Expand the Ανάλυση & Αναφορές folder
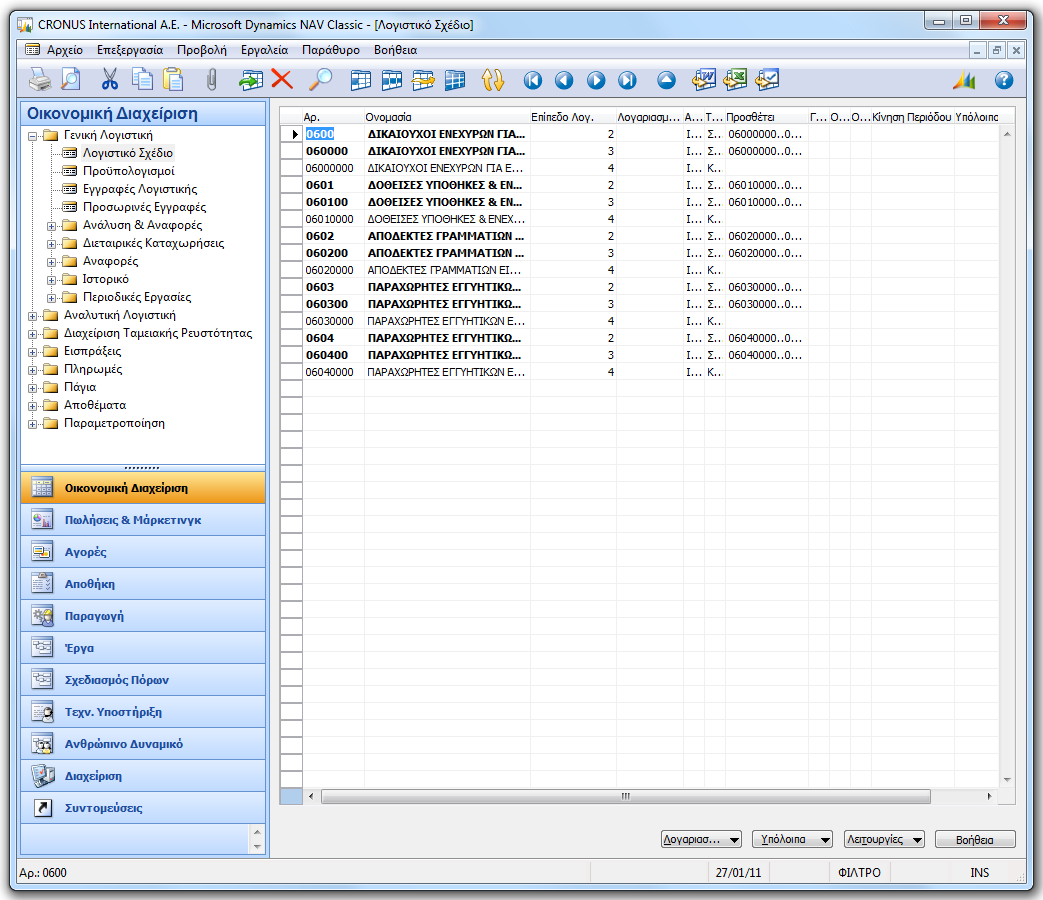 [x=51, y=226]
